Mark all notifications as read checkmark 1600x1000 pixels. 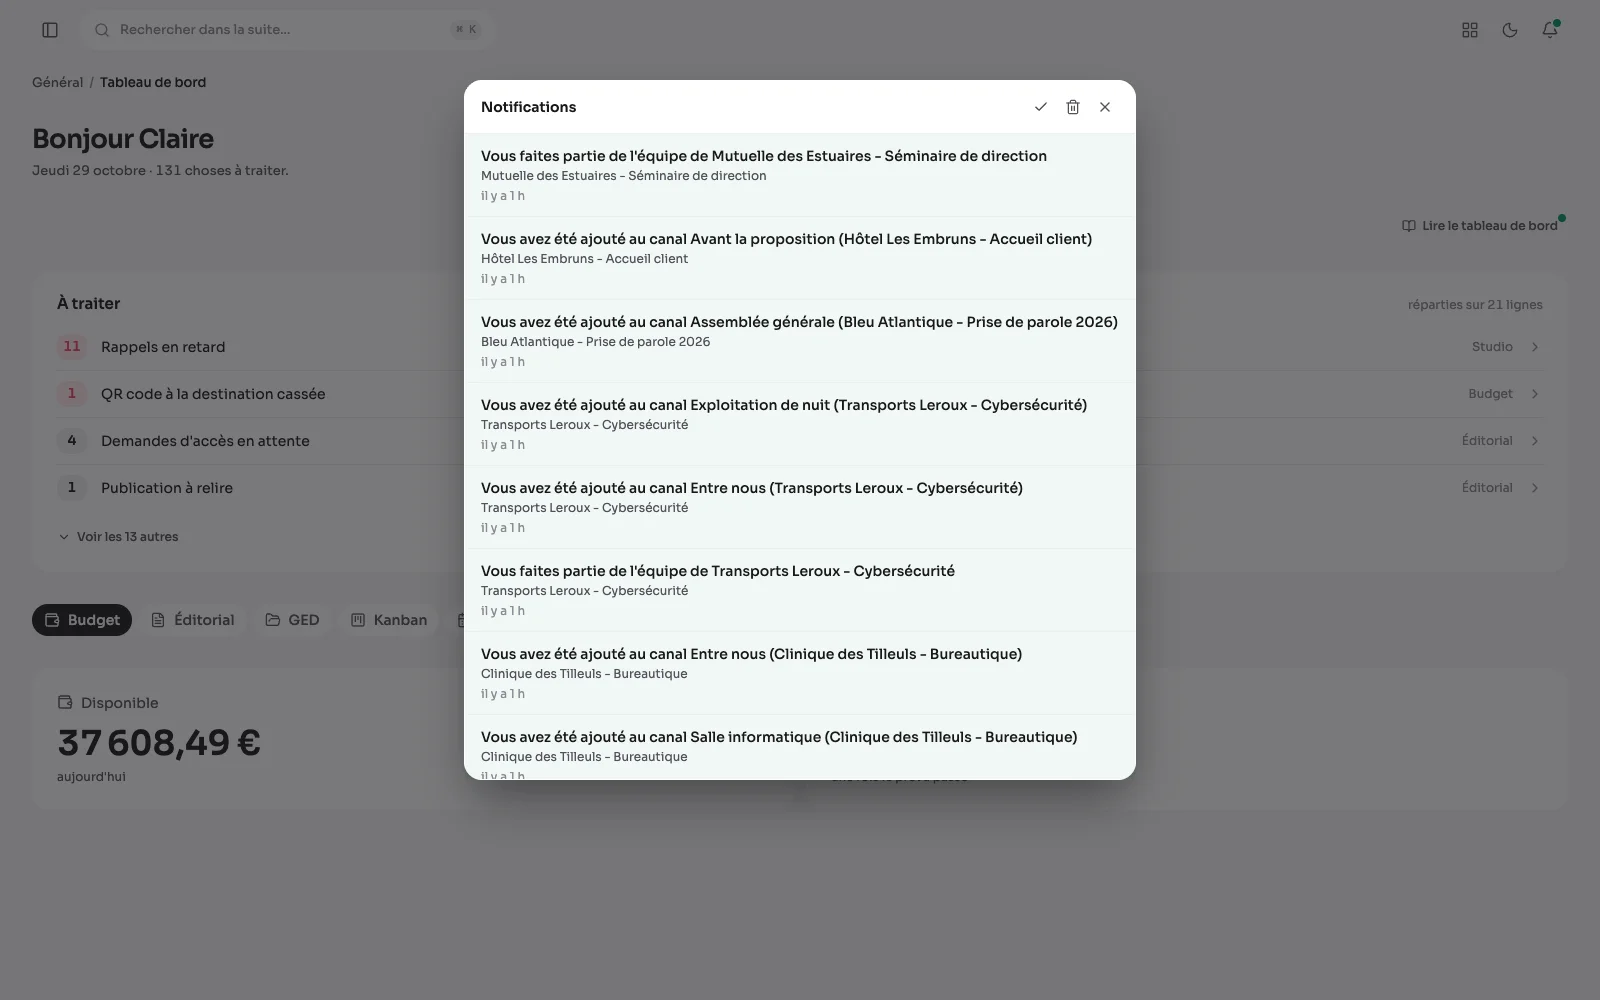(x=1041, y=107)
